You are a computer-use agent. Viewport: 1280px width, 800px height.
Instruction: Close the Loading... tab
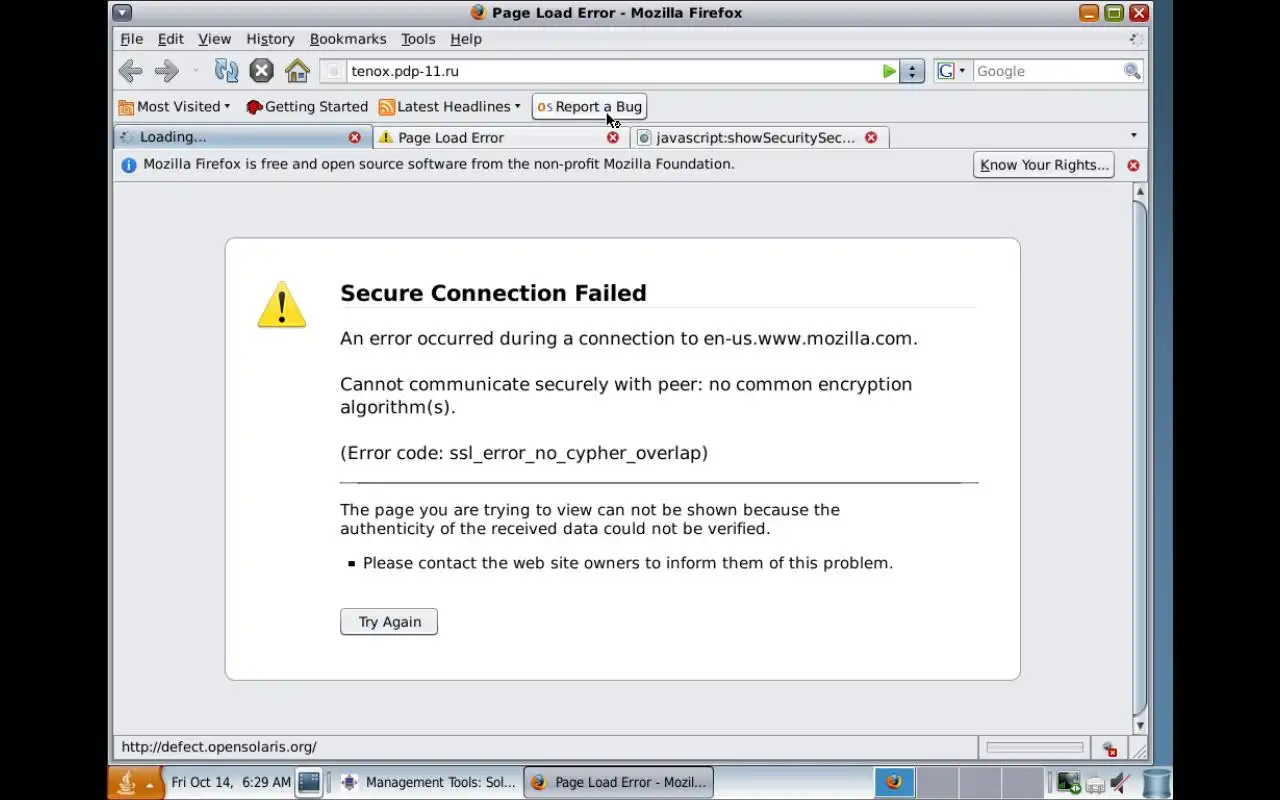pos(354,137)
